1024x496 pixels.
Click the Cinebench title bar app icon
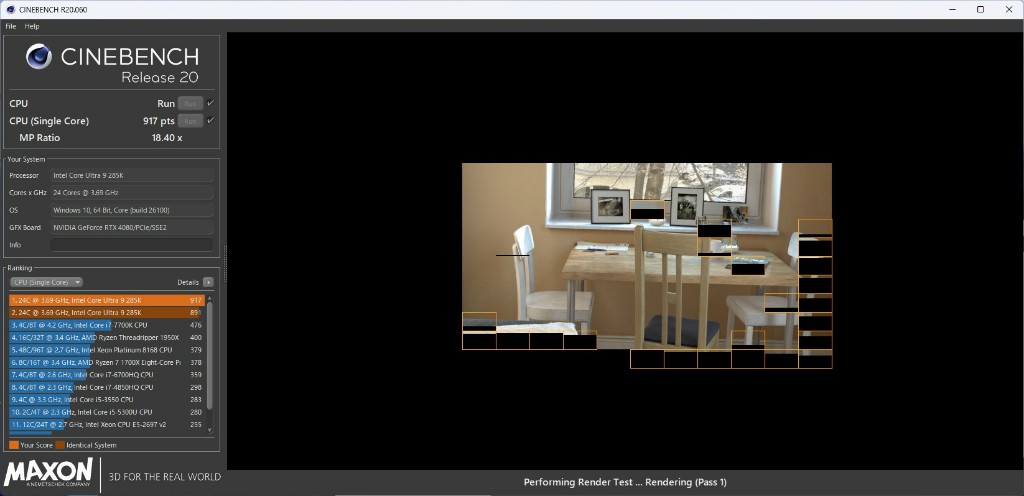point(9,9)
